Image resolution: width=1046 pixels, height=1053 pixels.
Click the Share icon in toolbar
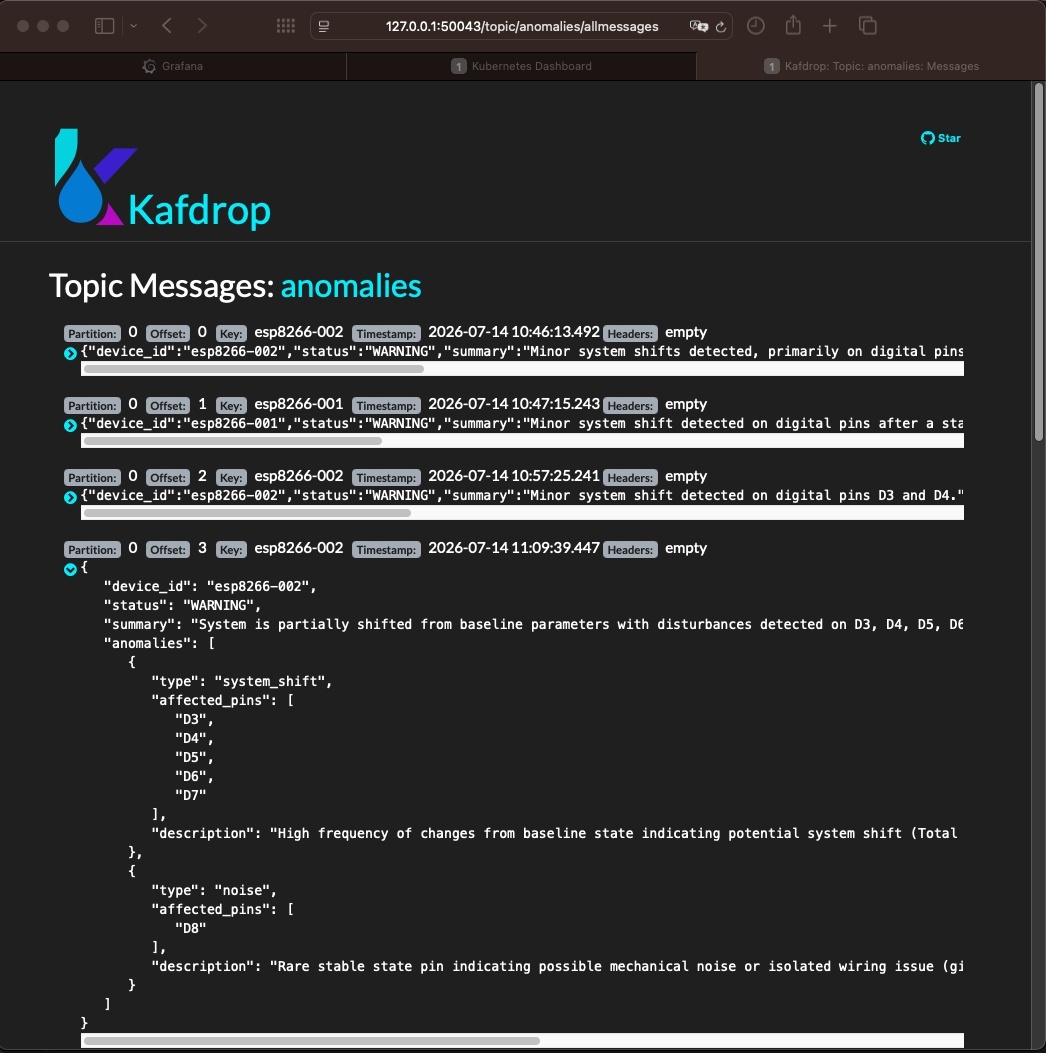794,26
